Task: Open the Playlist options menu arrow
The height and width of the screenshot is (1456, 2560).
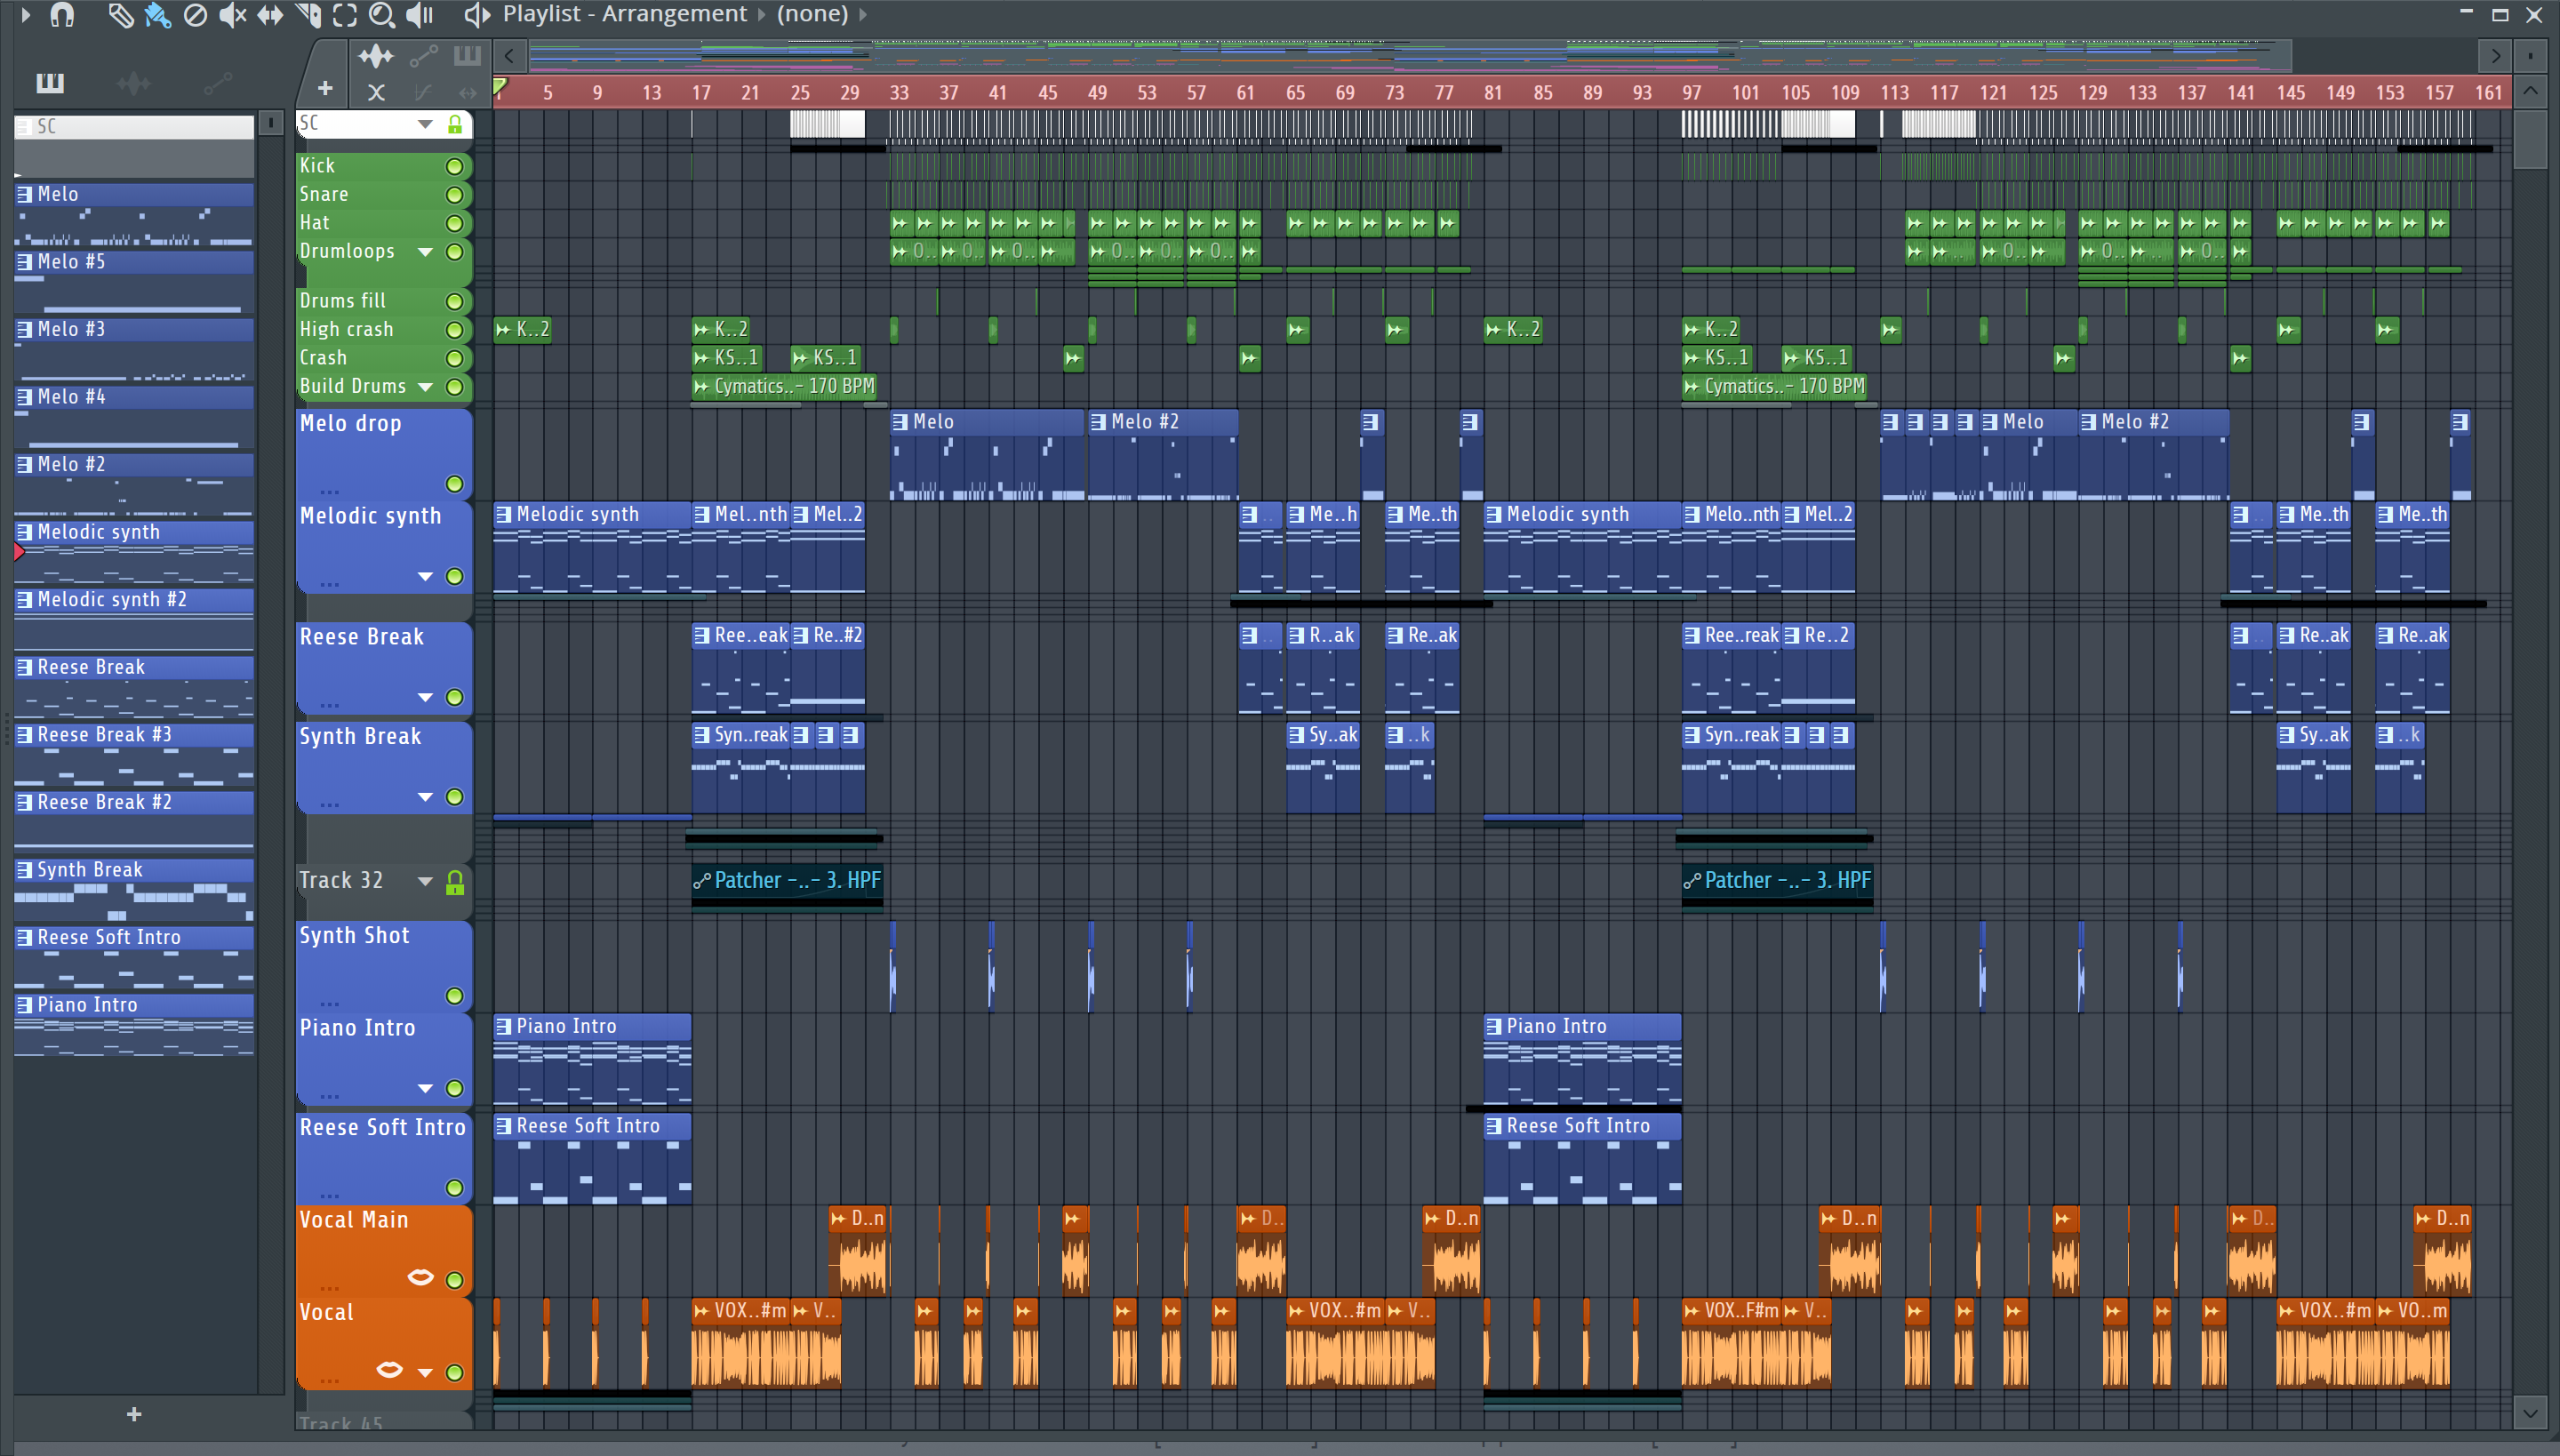Action: pos(26,14)
